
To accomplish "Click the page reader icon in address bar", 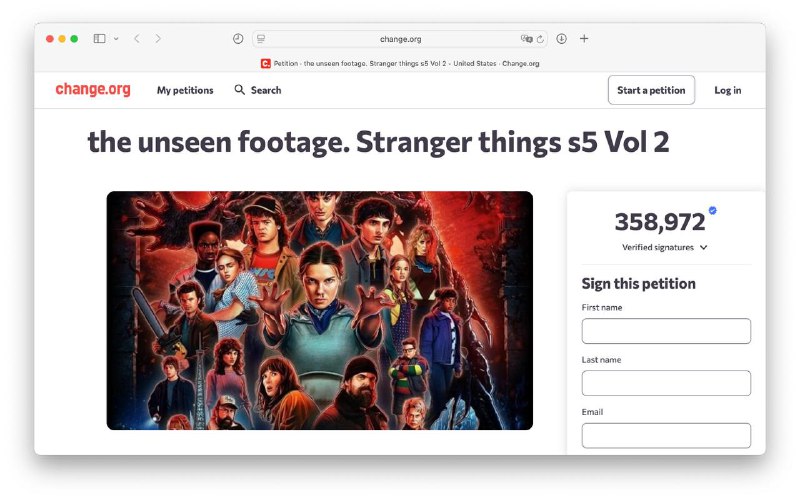I will (x=261, y=39).
